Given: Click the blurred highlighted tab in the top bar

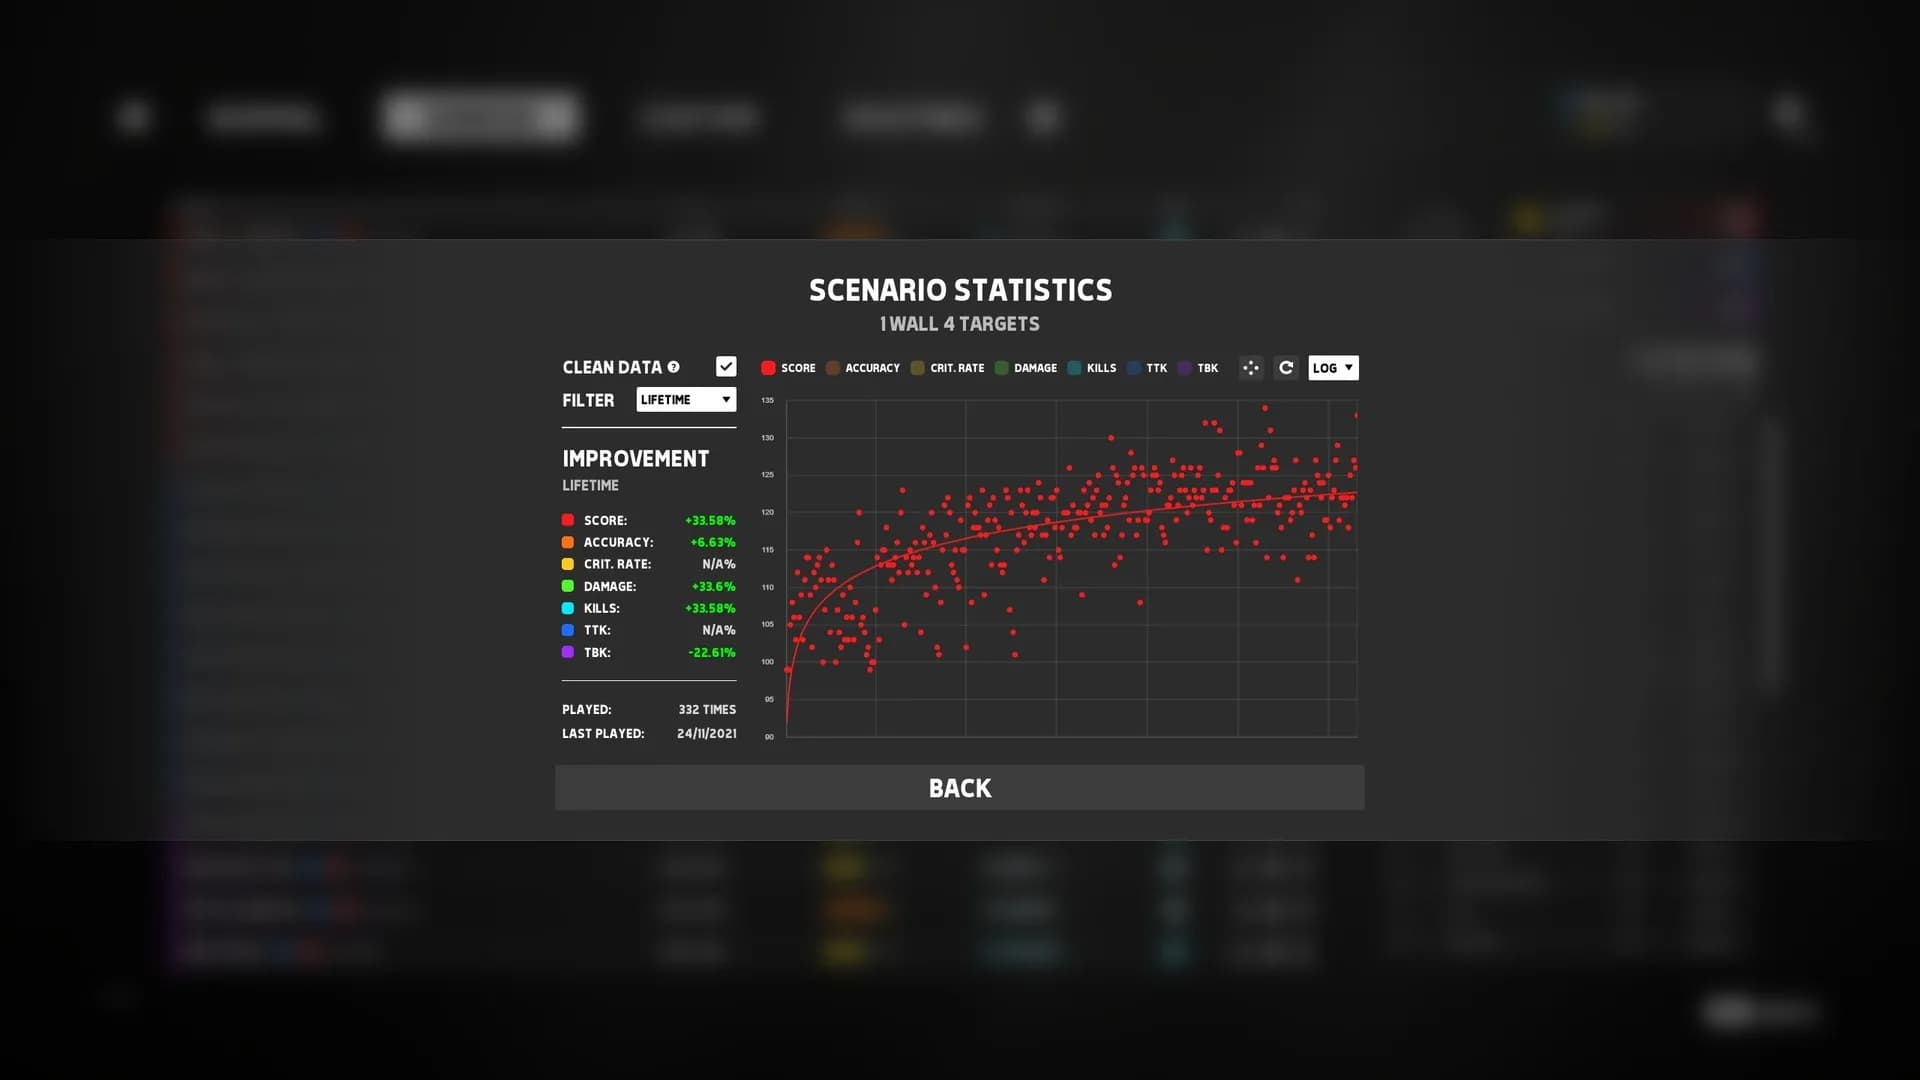Looking at the screenshot, I should [480, 117].
